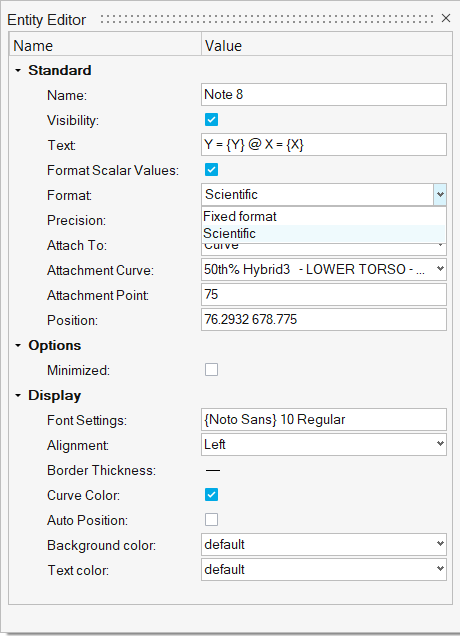This screenshot has height=636, width=460.
Task: Uncheck the Visibility checkbox
Action: pos(211,120)
